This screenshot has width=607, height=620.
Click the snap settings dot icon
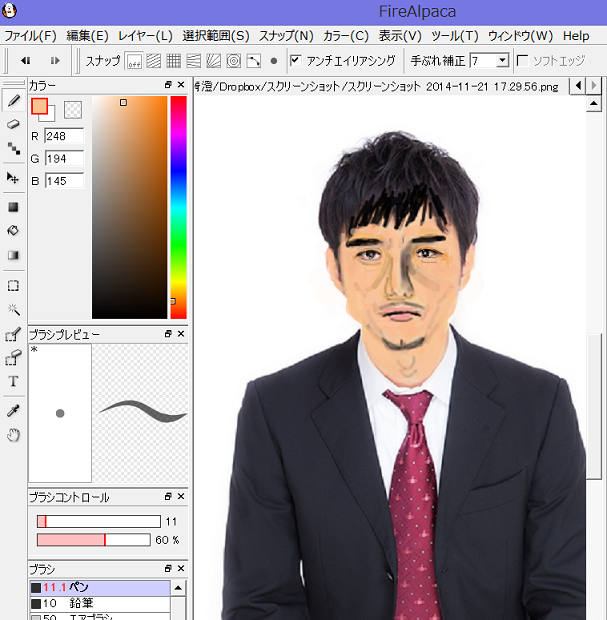point(274,61)
